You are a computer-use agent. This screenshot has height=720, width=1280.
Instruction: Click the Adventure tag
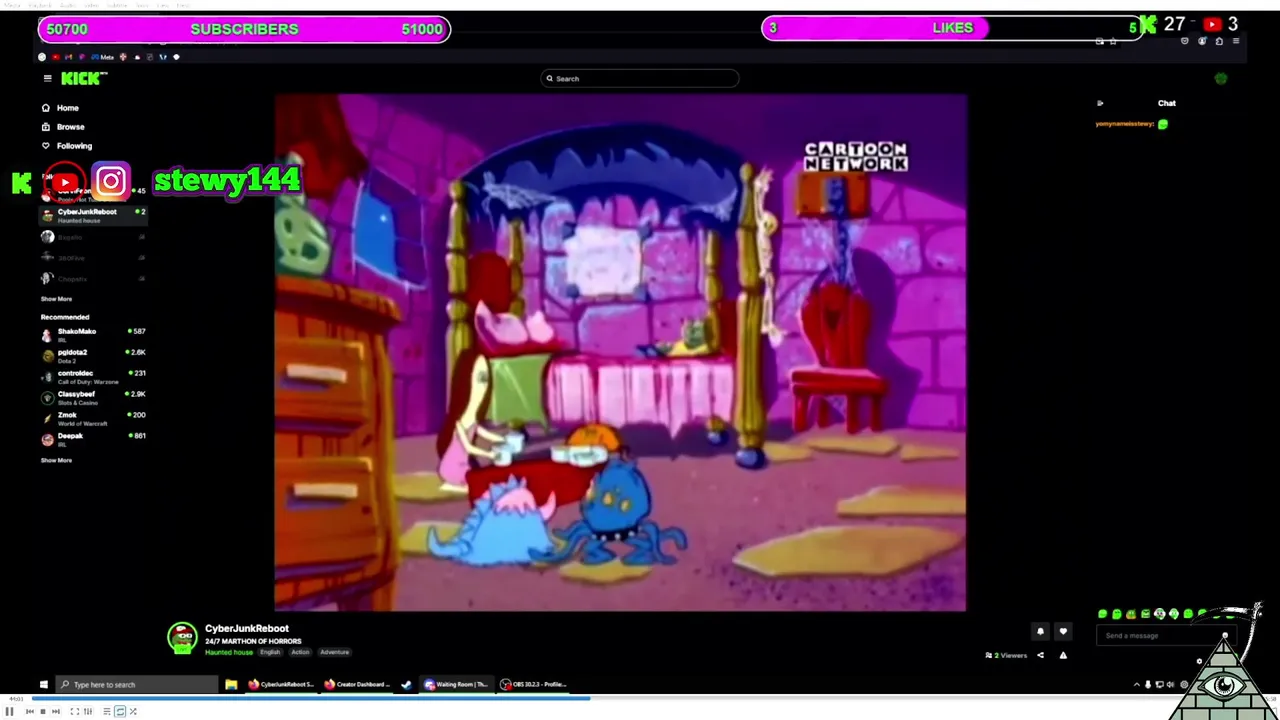335,652
